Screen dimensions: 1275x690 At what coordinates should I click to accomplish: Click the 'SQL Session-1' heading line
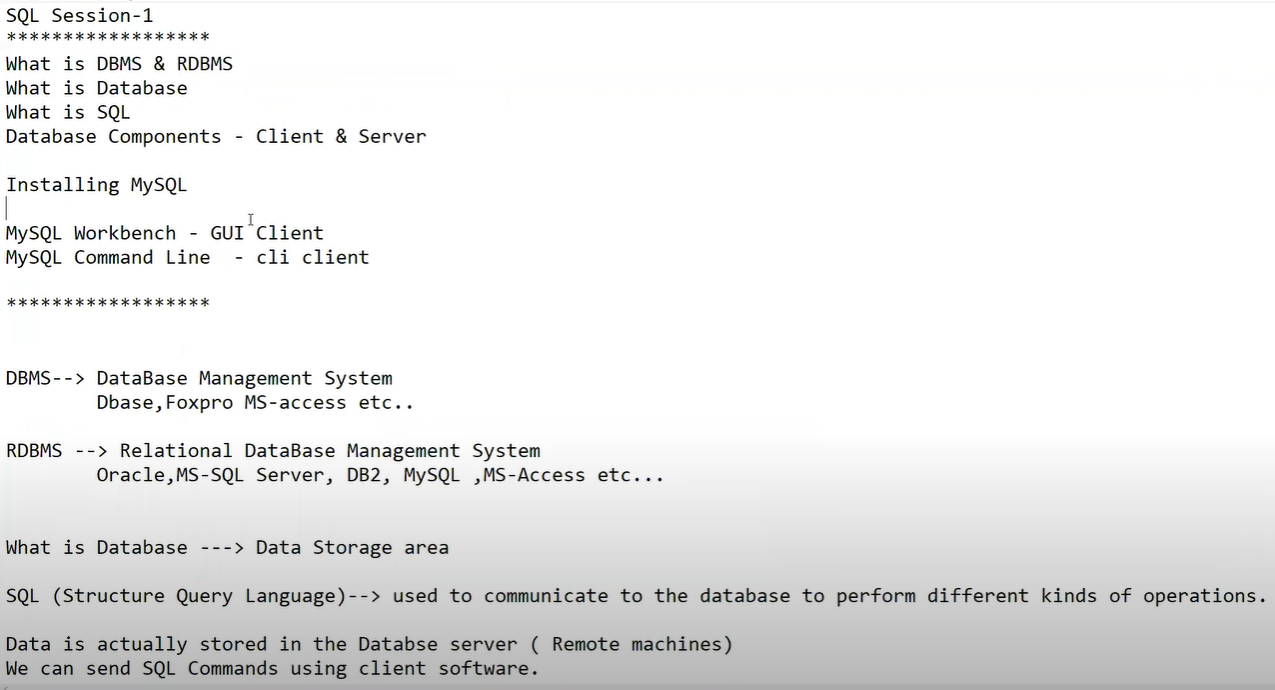pyautogui.click(x=79, y=16)
